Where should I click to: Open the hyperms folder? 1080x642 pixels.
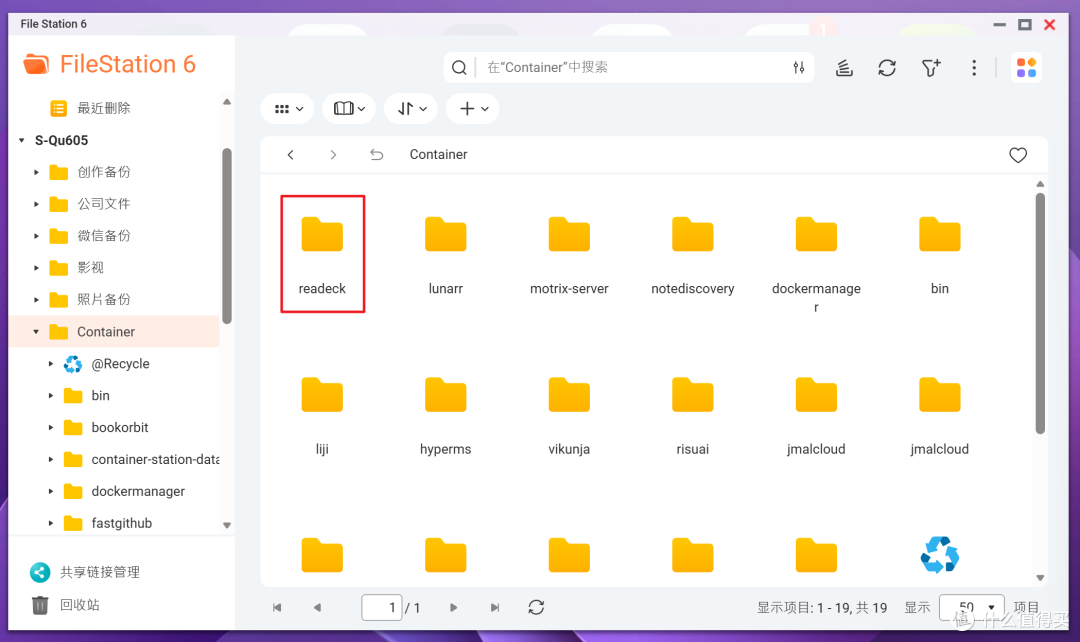coord(446,415)
